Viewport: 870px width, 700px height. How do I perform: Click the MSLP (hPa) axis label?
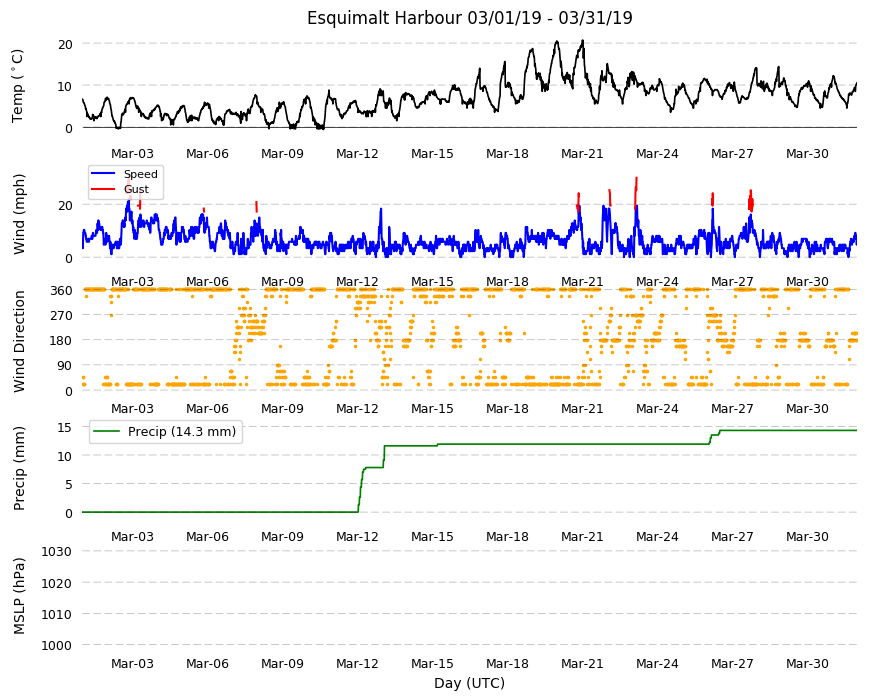pyautogui.click(x=19, y=596)
